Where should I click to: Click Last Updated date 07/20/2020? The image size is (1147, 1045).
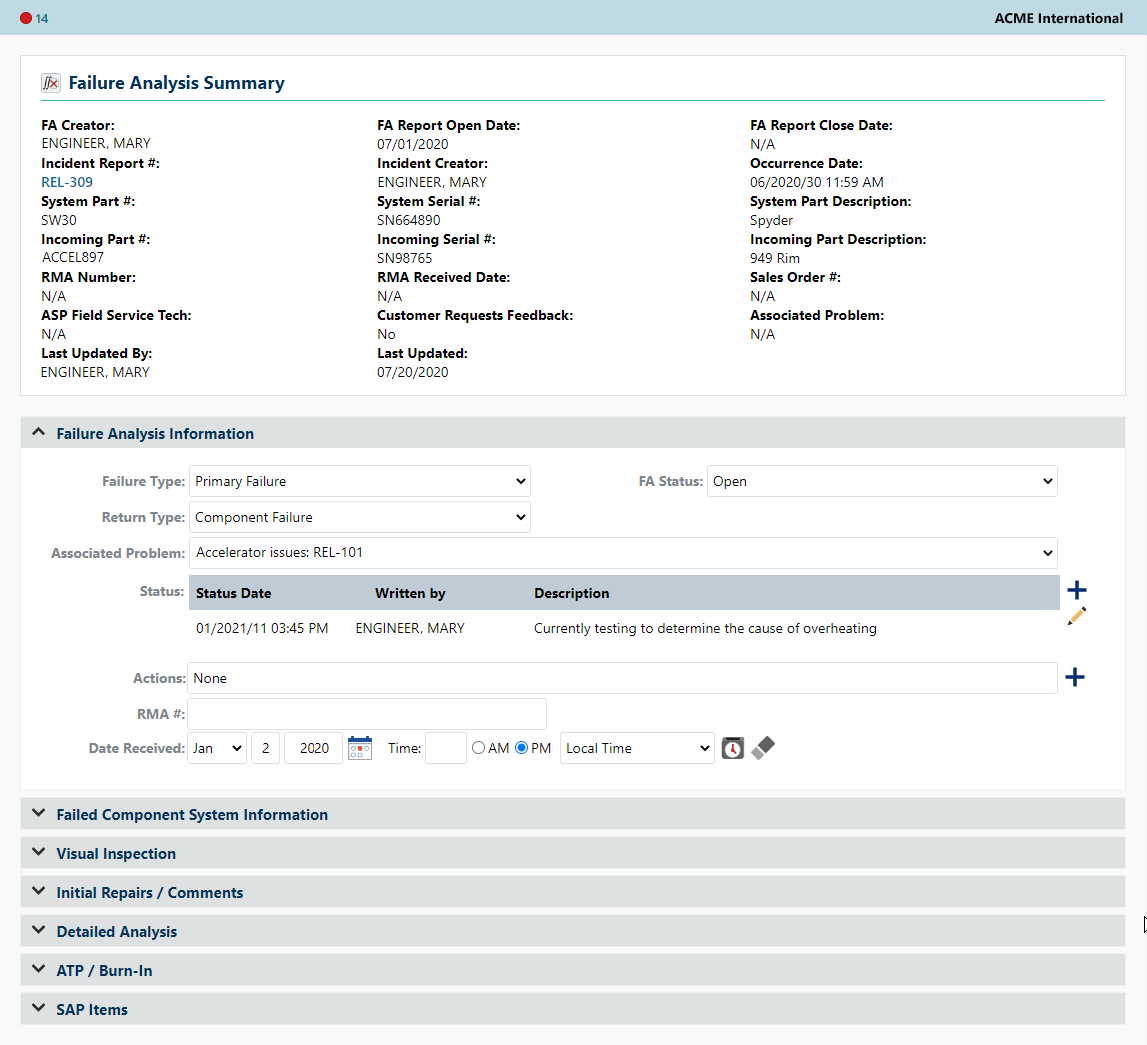[x=413, y=372]
